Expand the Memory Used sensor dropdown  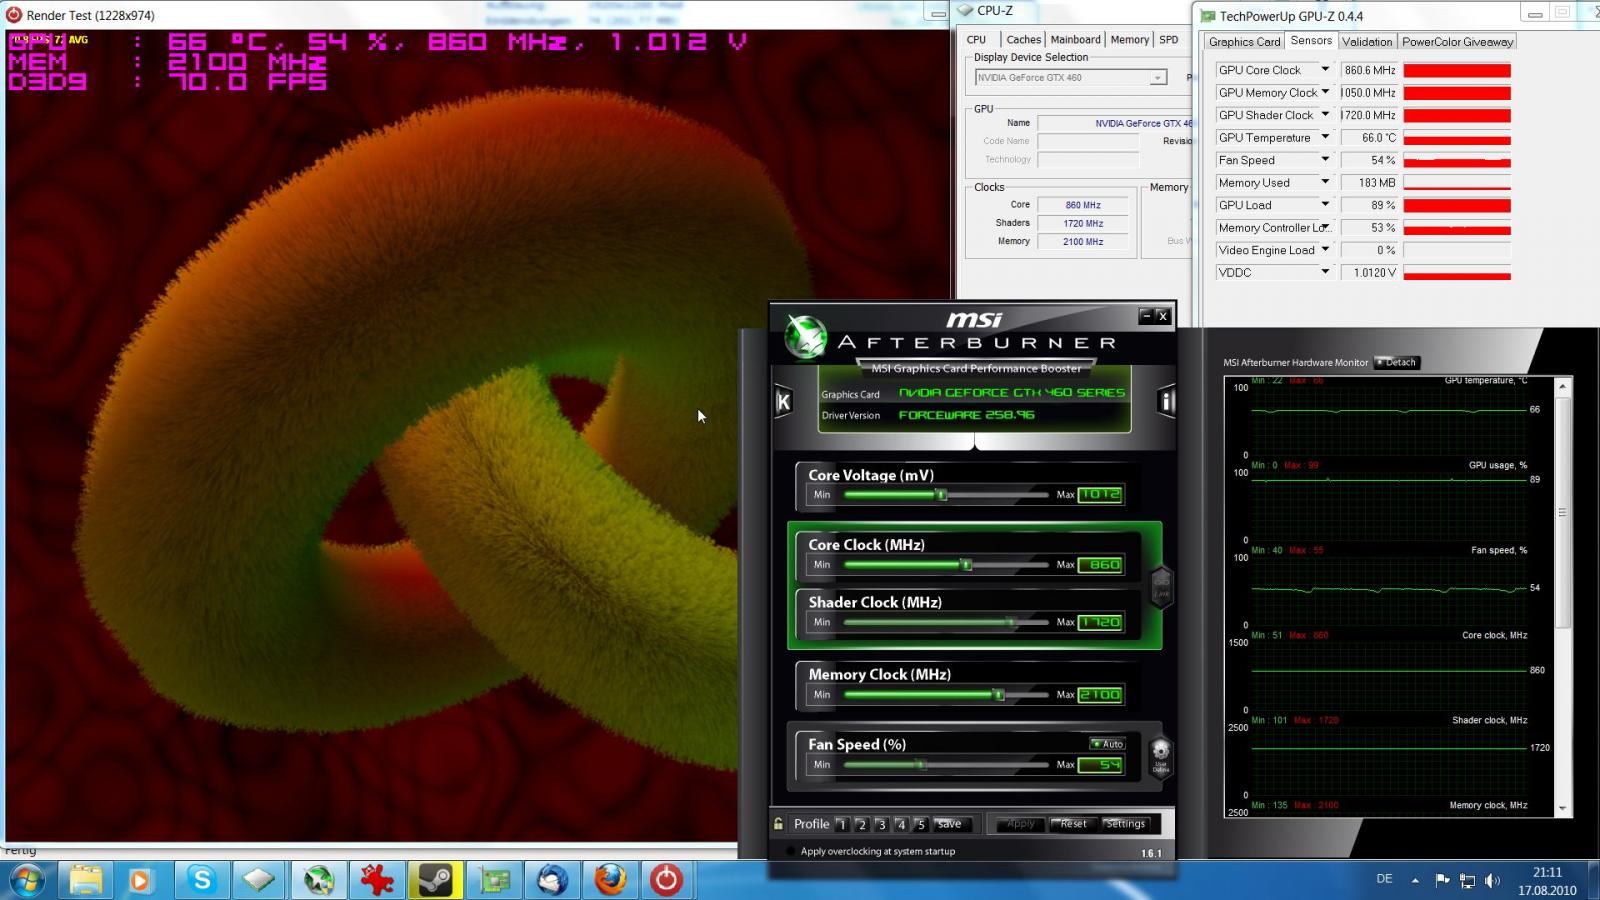tap(1325, 182)
